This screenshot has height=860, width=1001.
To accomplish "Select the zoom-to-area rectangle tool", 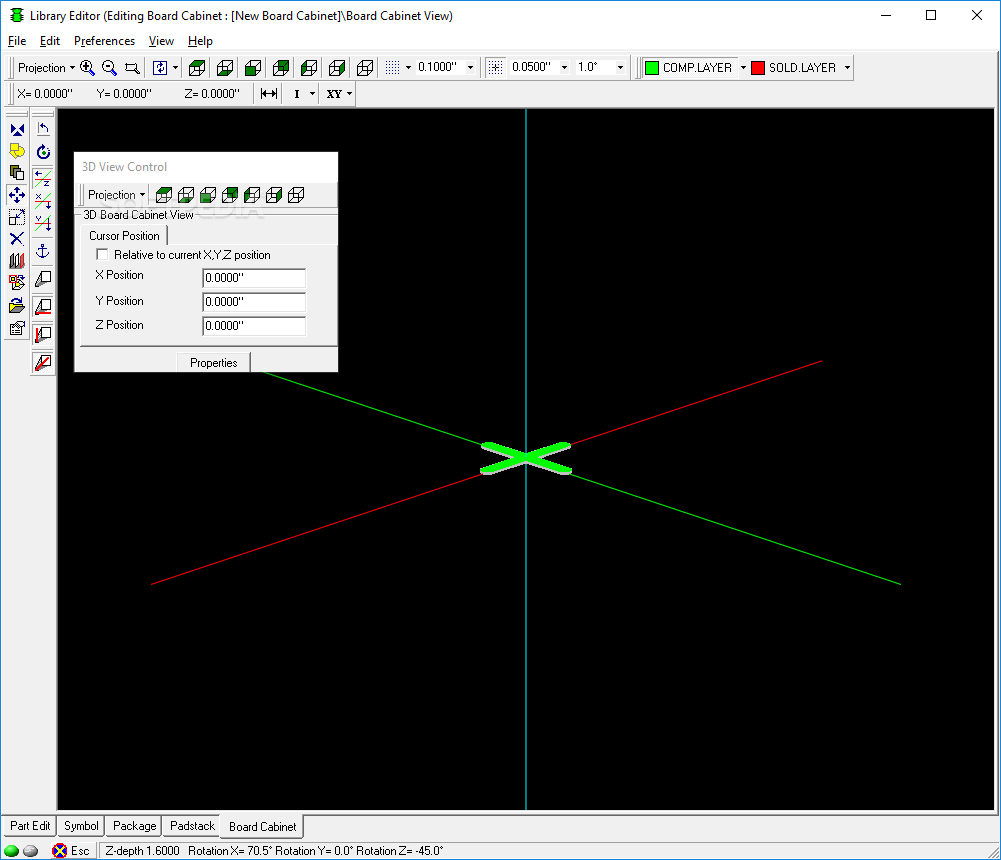I will tap(132, 68).
